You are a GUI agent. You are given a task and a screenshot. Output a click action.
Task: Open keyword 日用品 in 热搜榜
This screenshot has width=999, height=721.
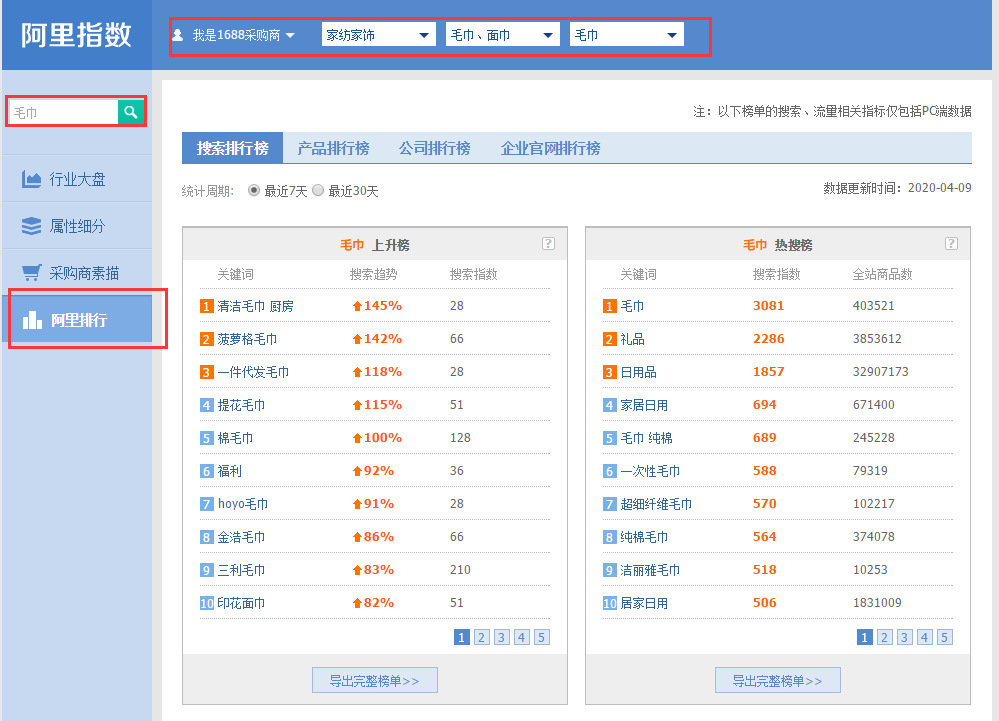pos(638,373)
